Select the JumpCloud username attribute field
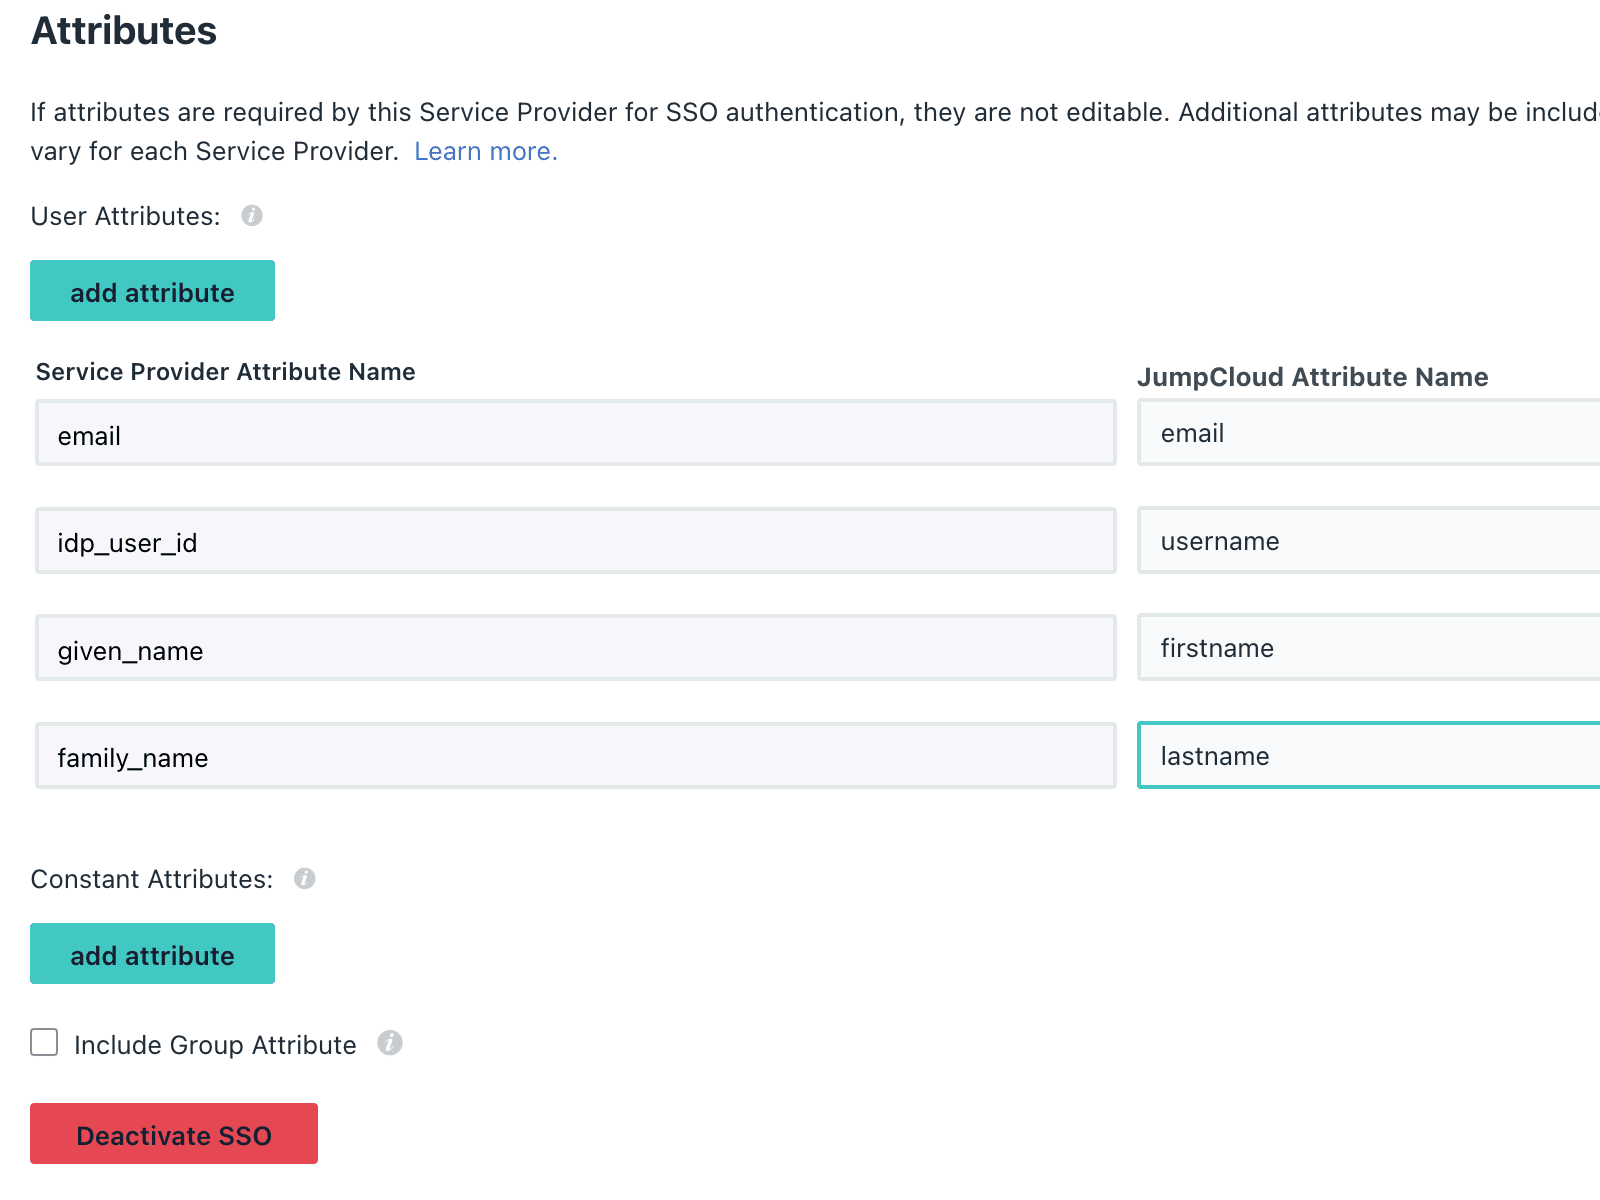1600x1200 pixels. (x=1368, y=541)
